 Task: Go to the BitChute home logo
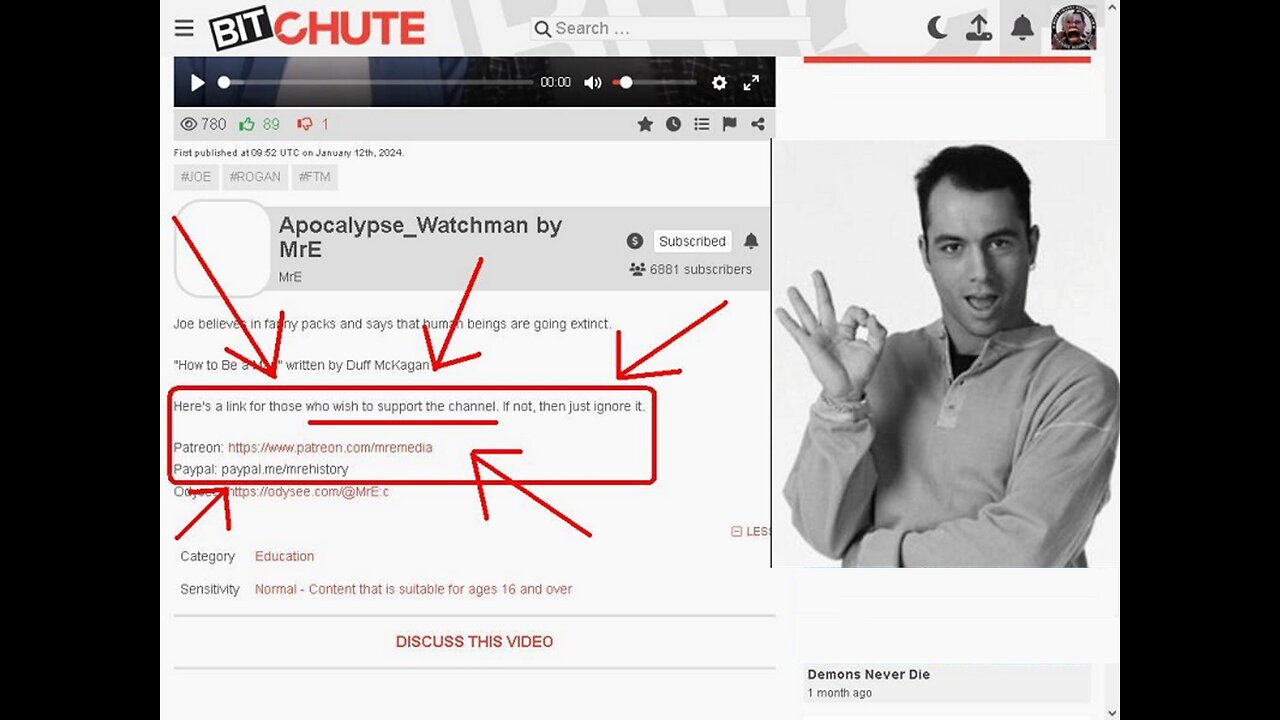click(x=316, y=28)
